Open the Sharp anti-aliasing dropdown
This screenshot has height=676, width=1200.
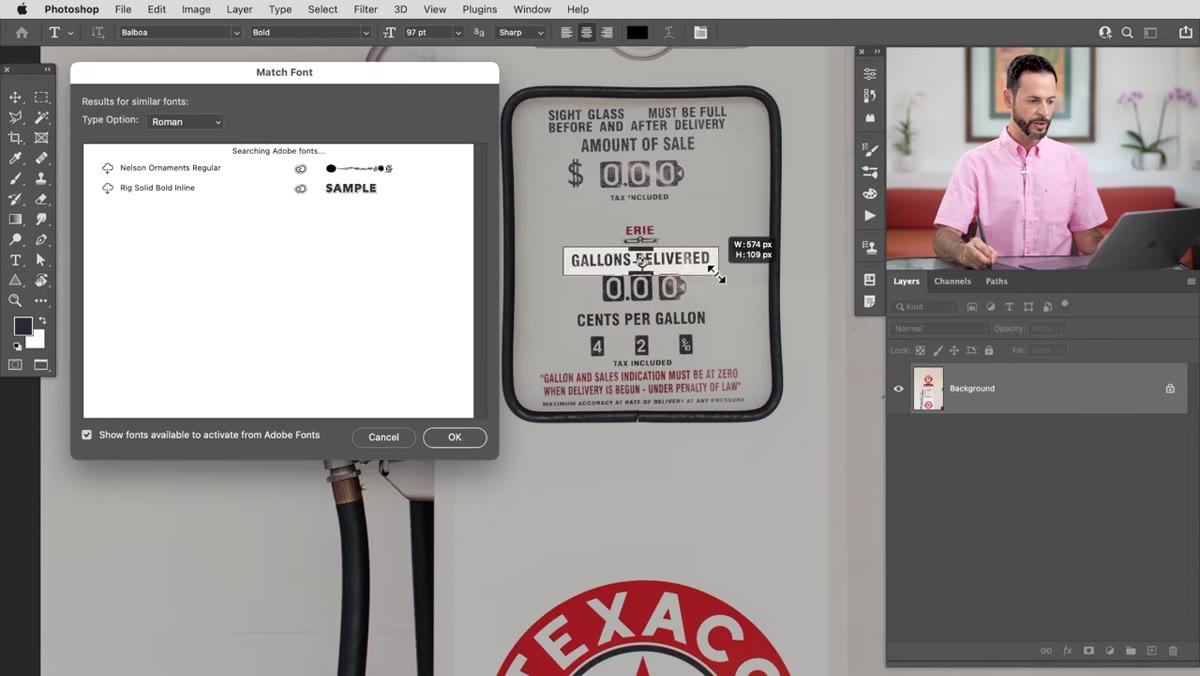coord(520,32)
